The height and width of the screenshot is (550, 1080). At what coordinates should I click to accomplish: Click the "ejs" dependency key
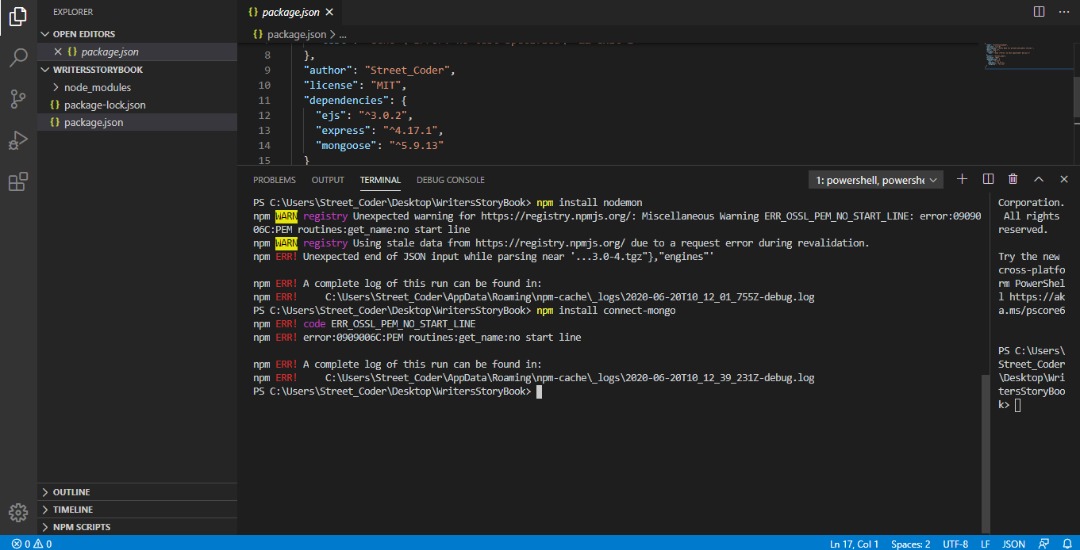[331, 115]
